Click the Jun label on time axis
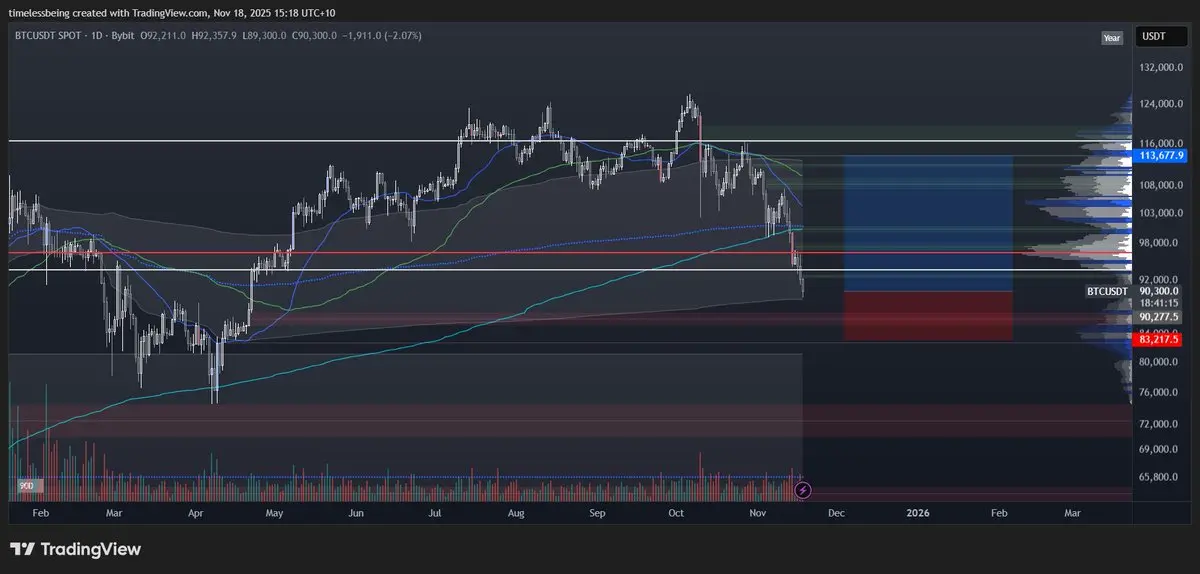This screenshot has width=1200, height=574. (356, 512)
